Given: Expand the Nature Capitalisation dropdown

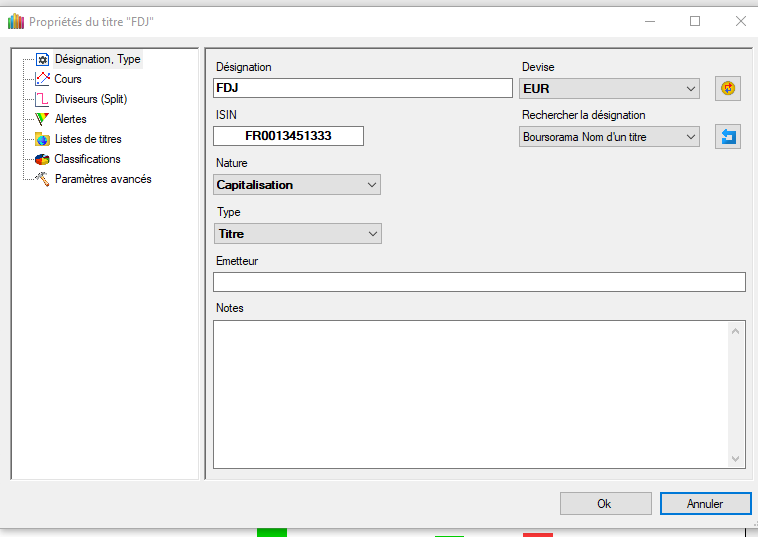Looking at the screenshot, I should coord(297,185).
